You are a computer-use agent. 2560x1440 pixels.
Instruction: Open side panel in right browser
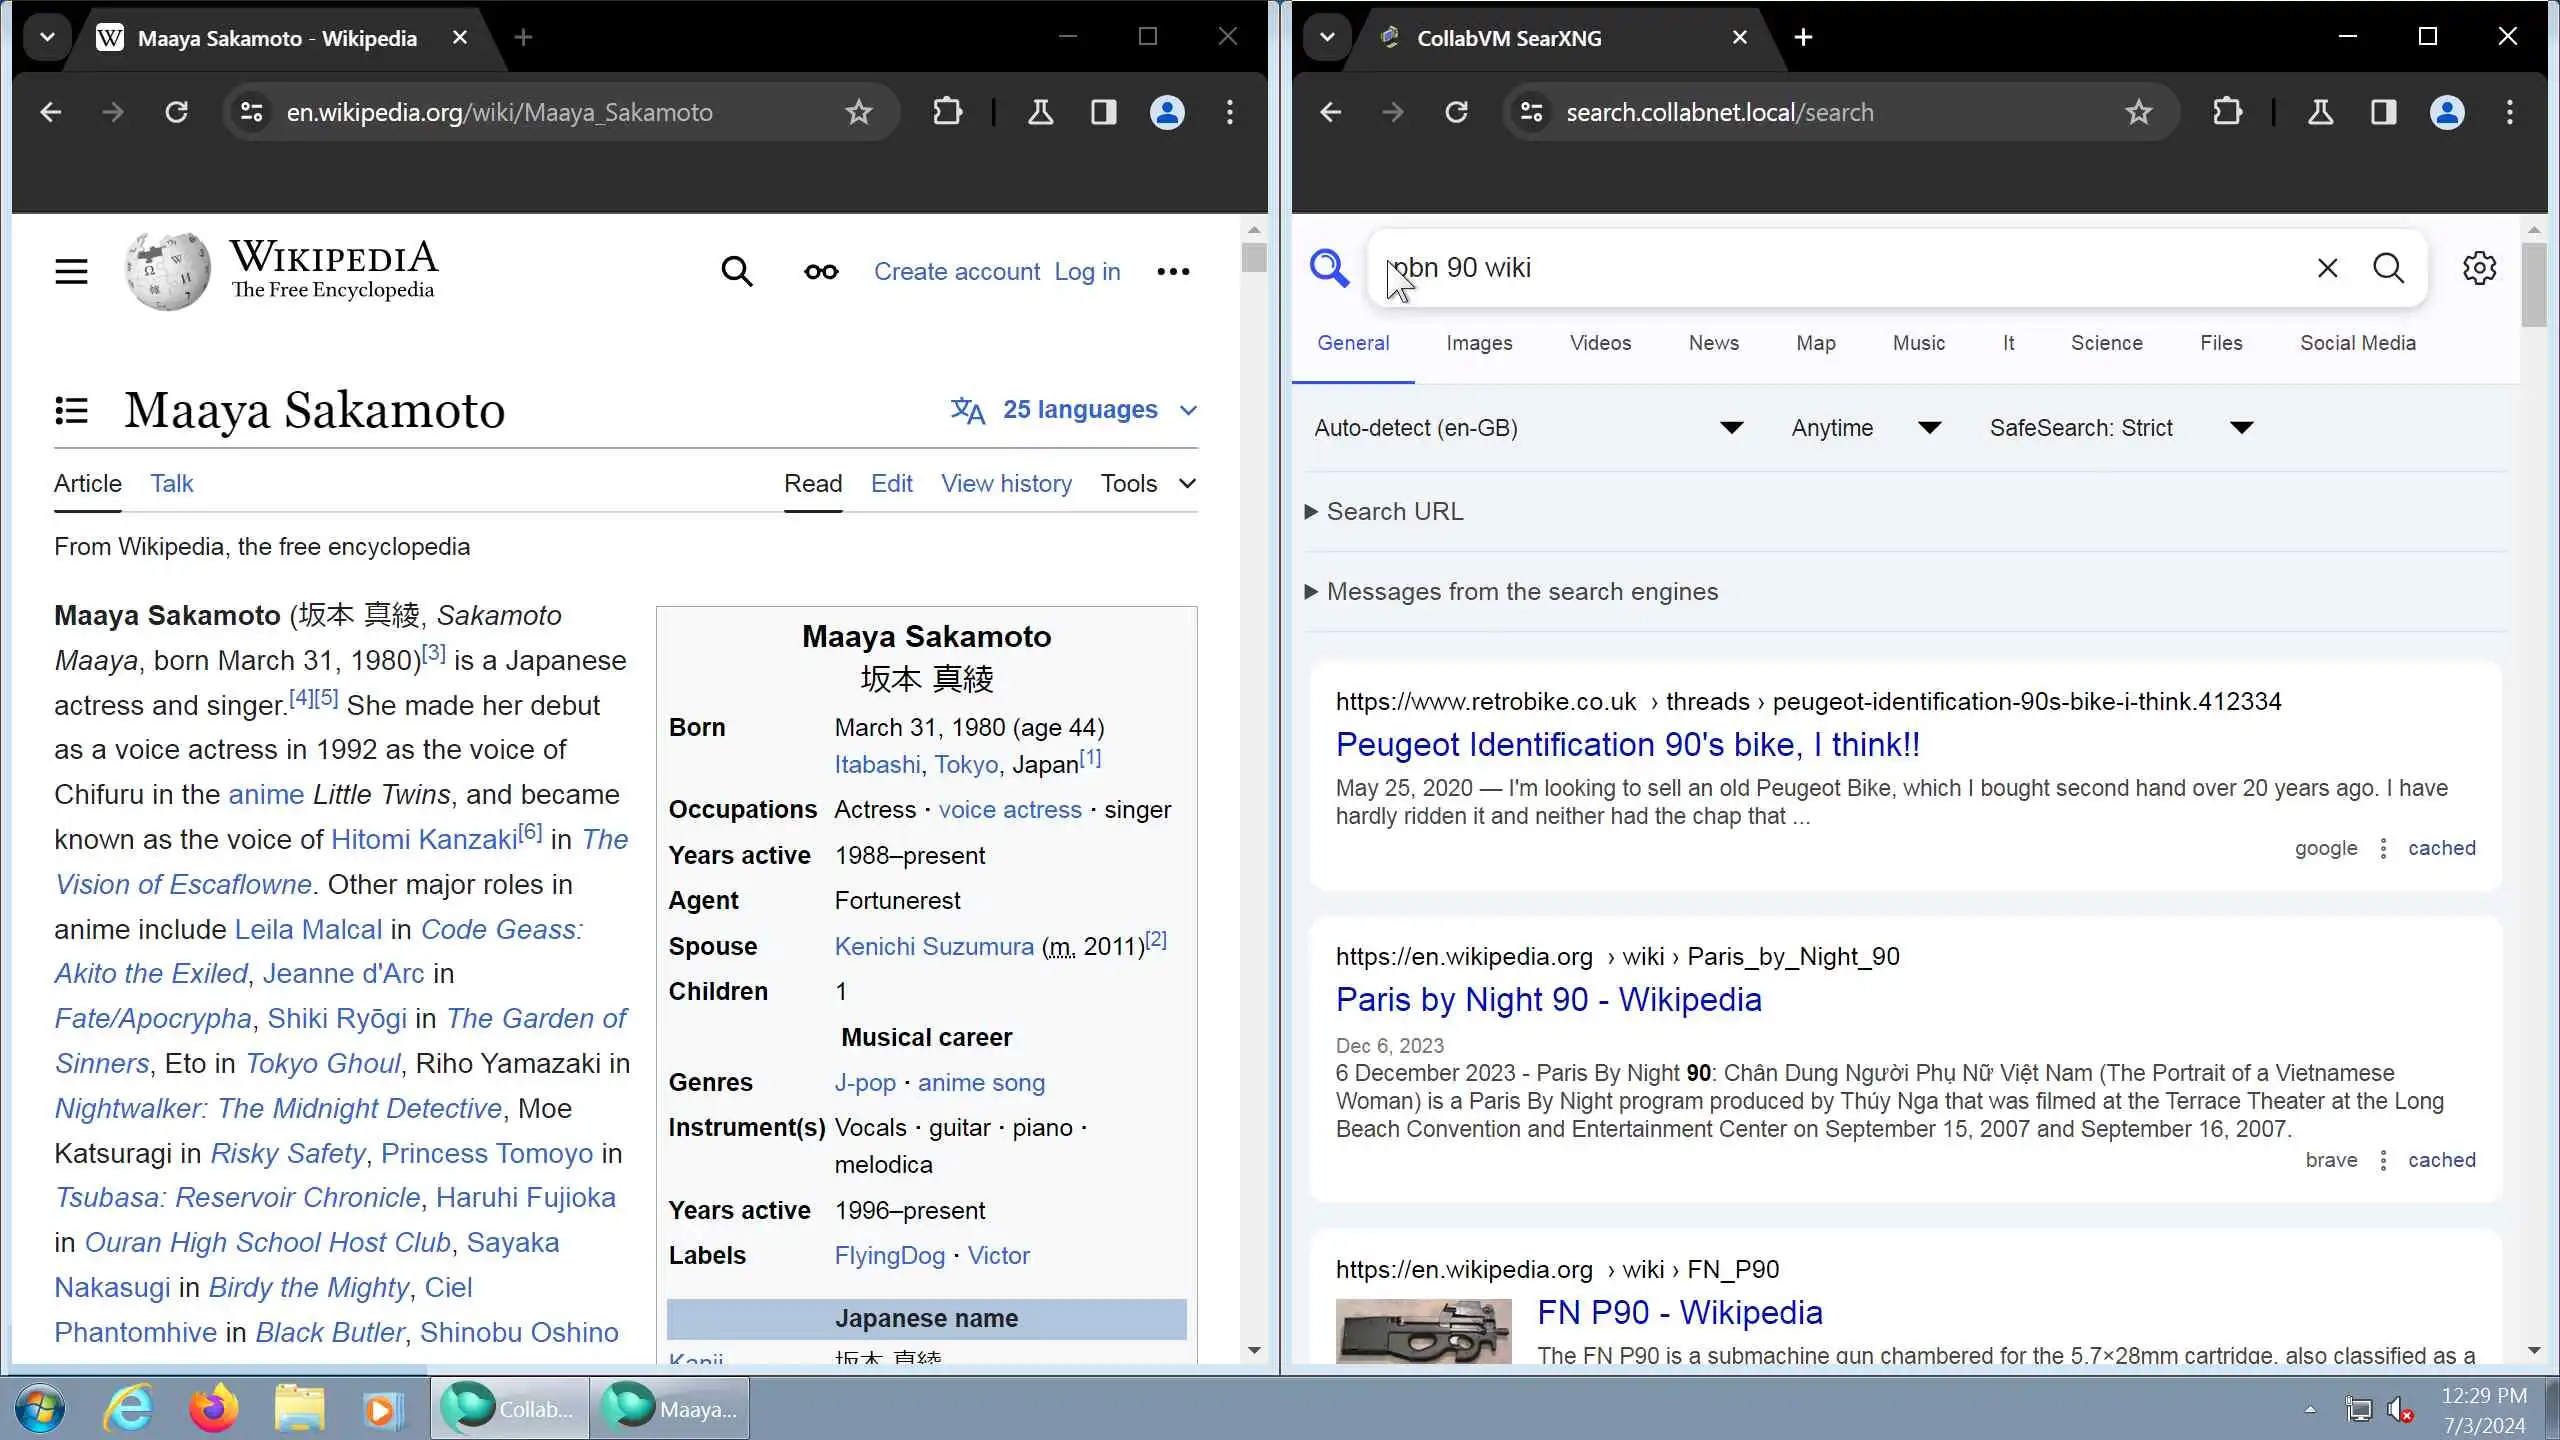pos(2383,112)
